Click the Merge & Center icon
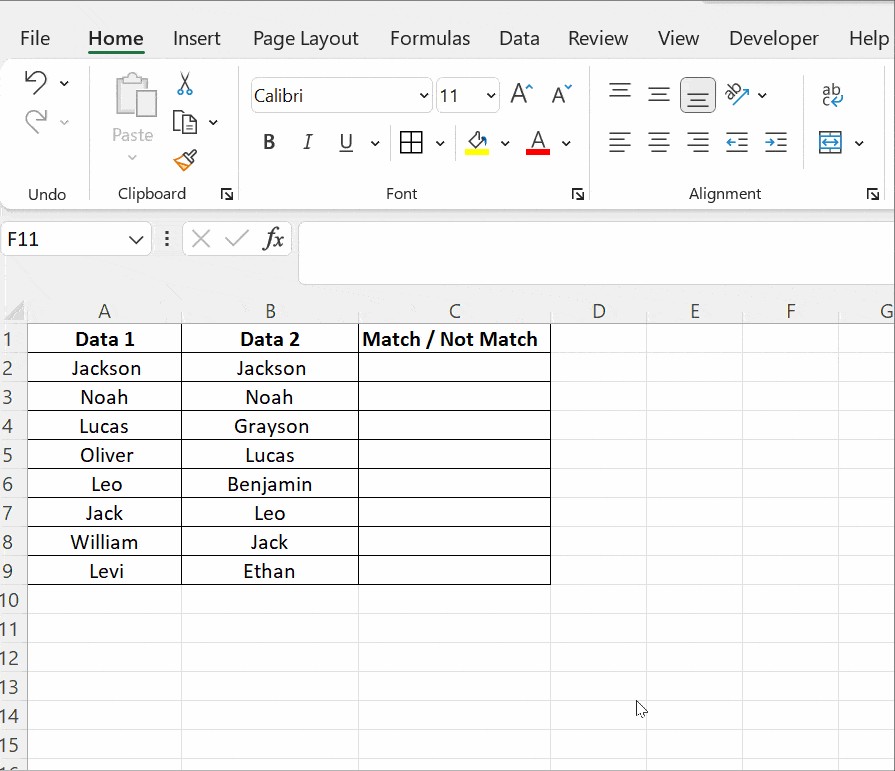The height and width of the screenshot is (771, 895). pyautogui.click(x=830, y=142)
